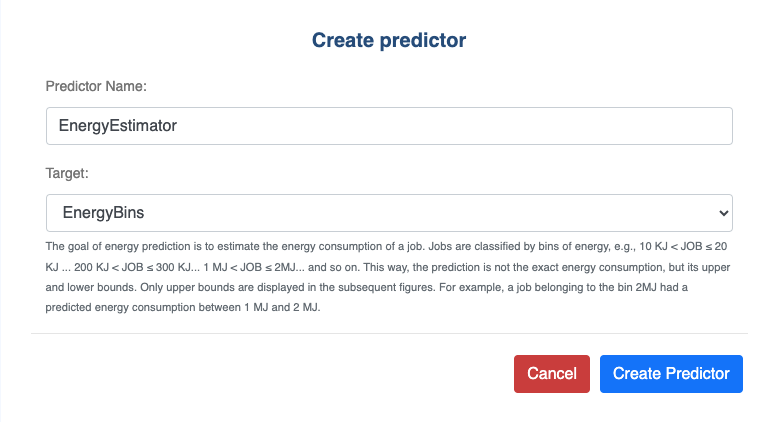Click the middle of the Target select box
This screenshot has width=778, height=422.
click(x=389, y=212)
